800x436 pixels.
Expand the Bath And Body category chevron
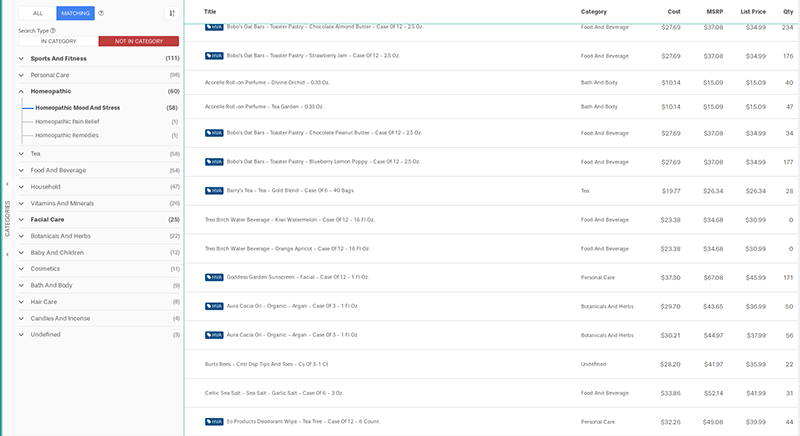coord(21,285)
